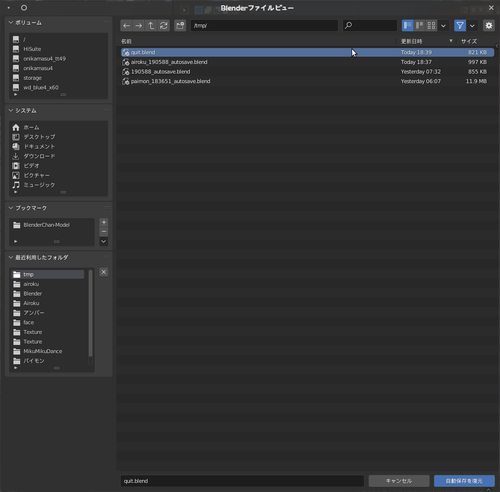Open onikamasu4_tt49 volume
The height and width of the screenshot is (492, 500).
coord(58,59)
